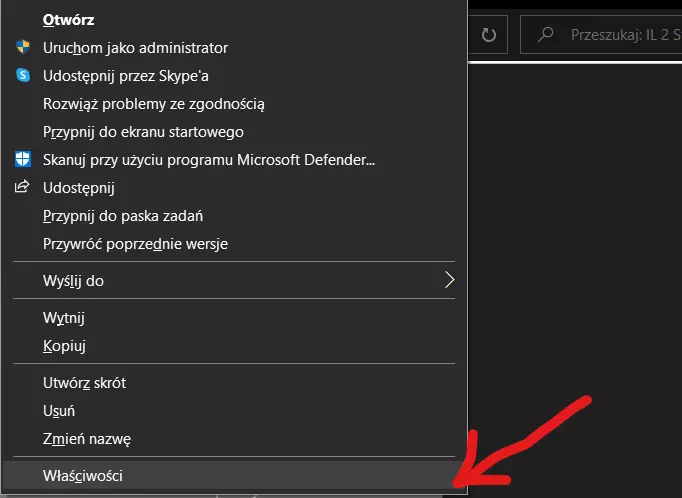Click the magnifier search icon

546,35
